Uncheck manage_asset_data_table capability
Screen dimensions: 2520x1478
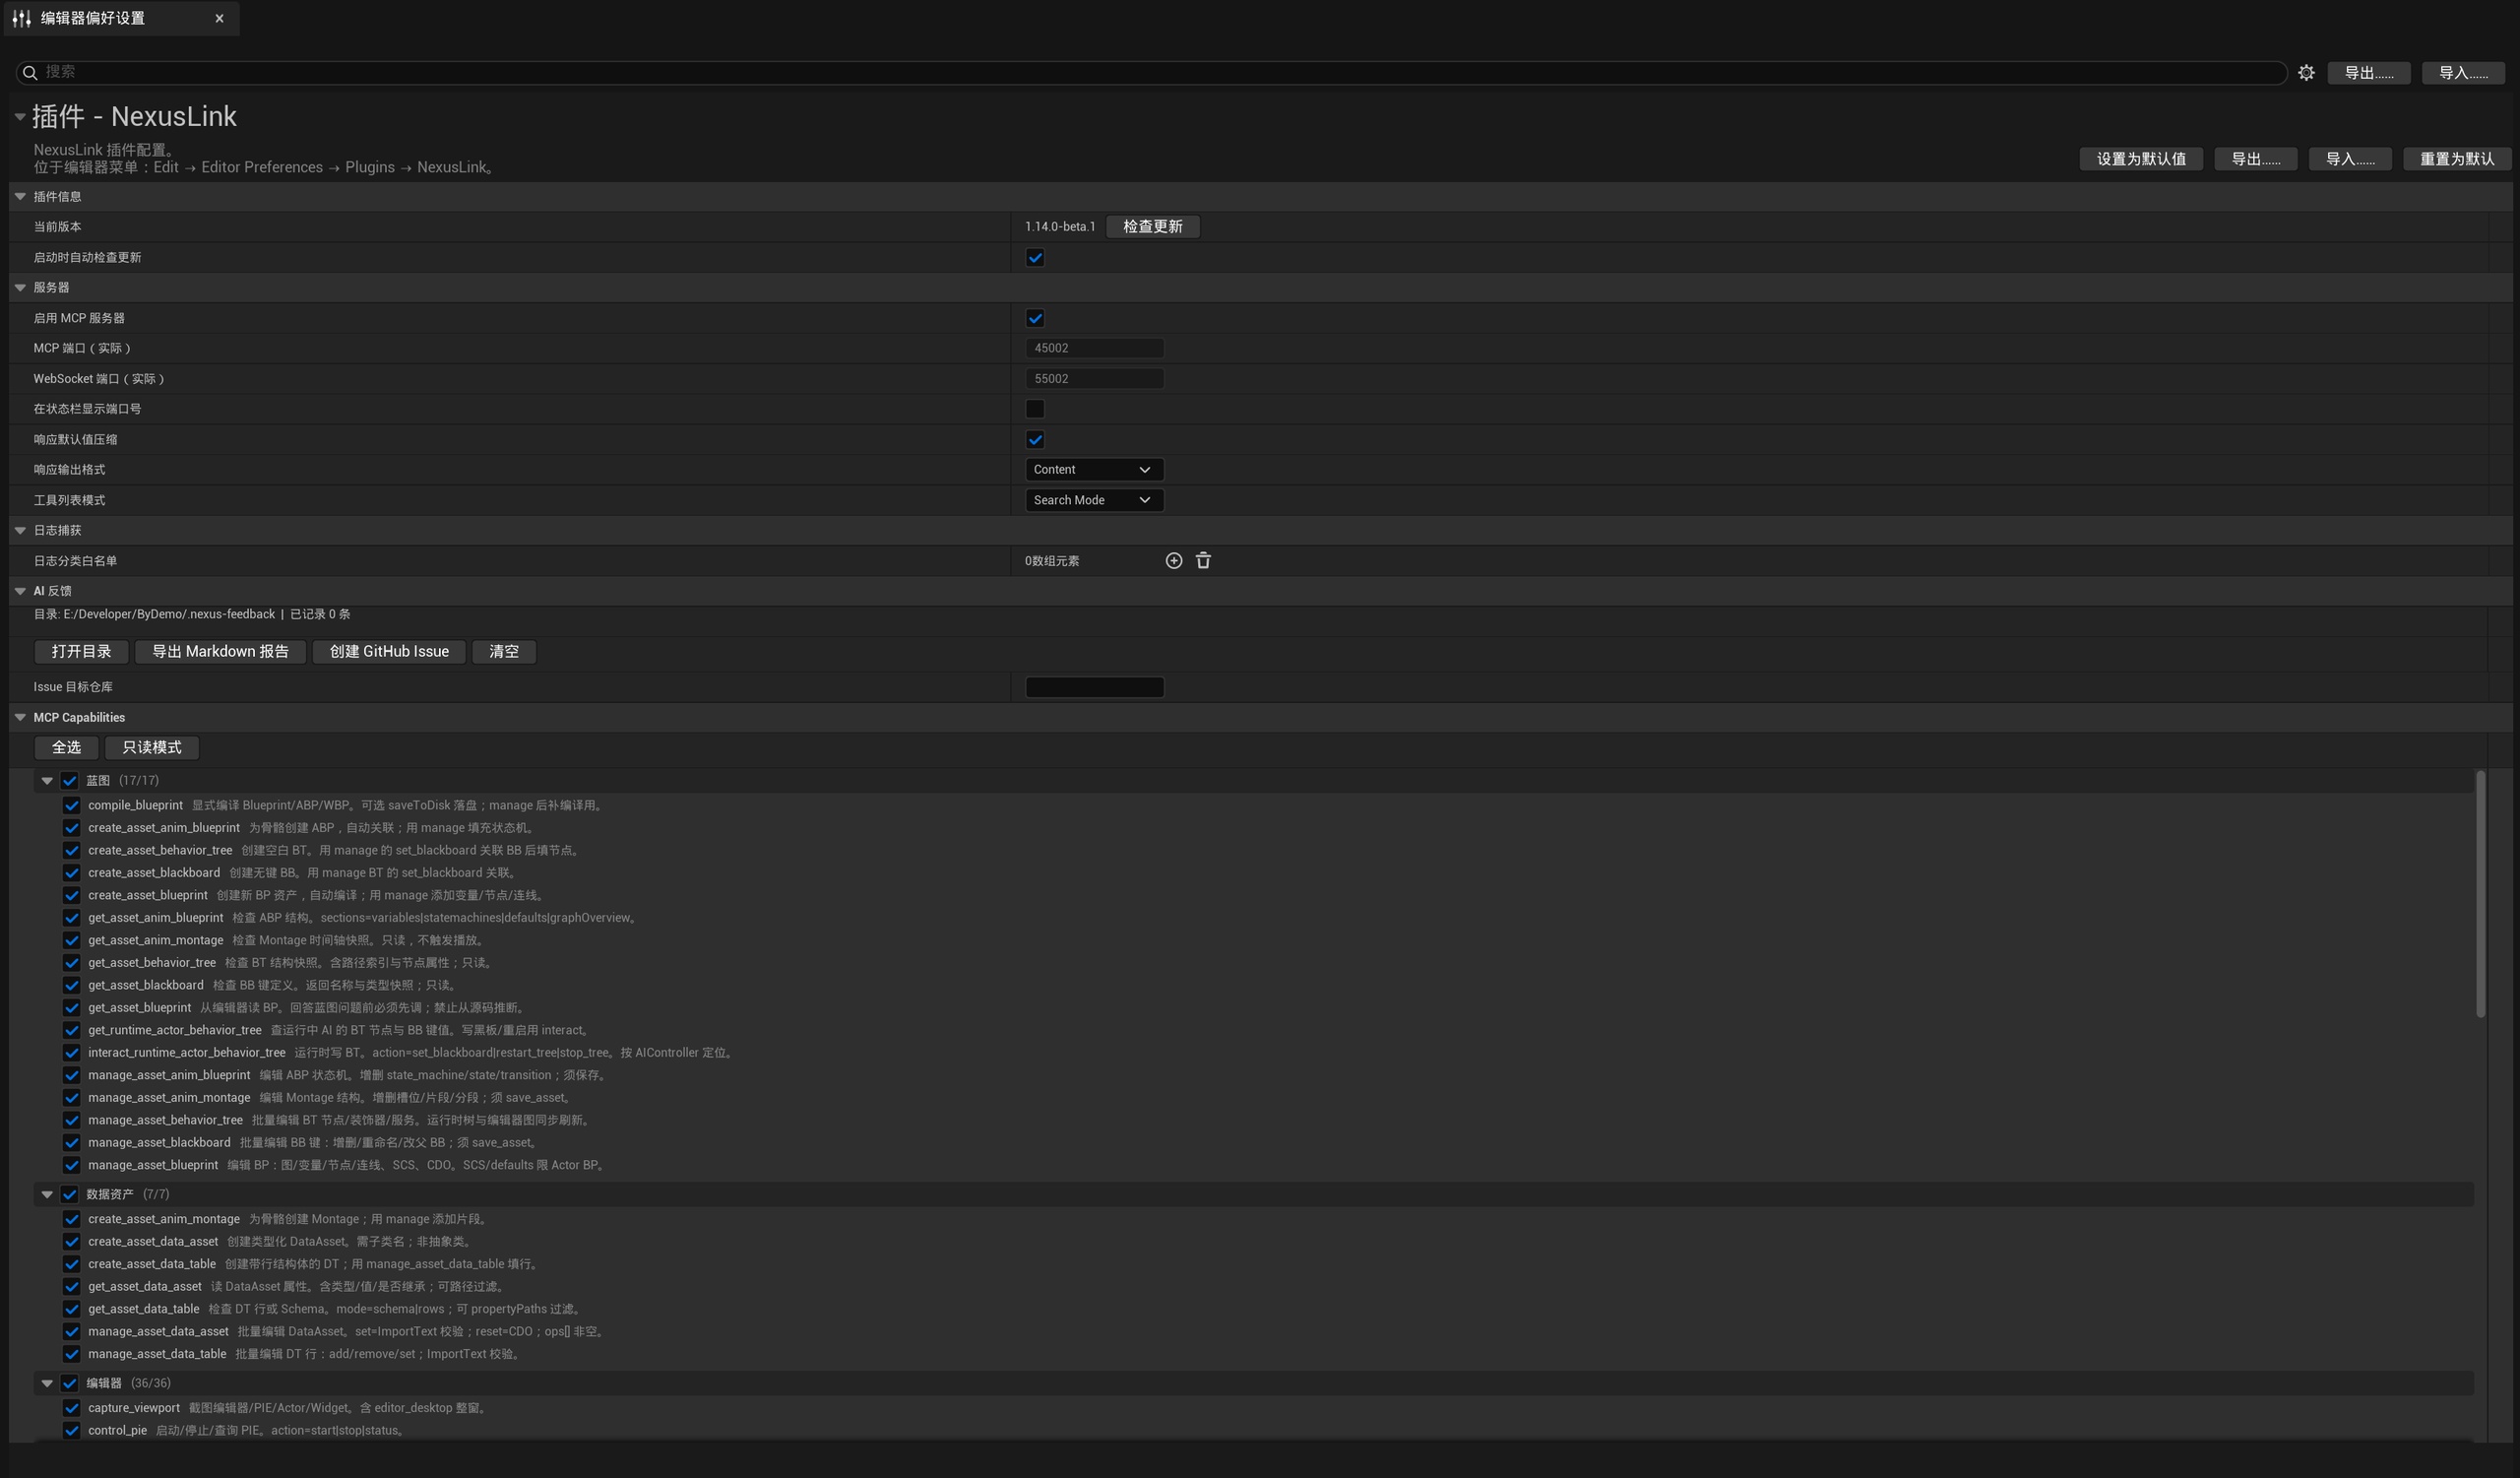71,1355
